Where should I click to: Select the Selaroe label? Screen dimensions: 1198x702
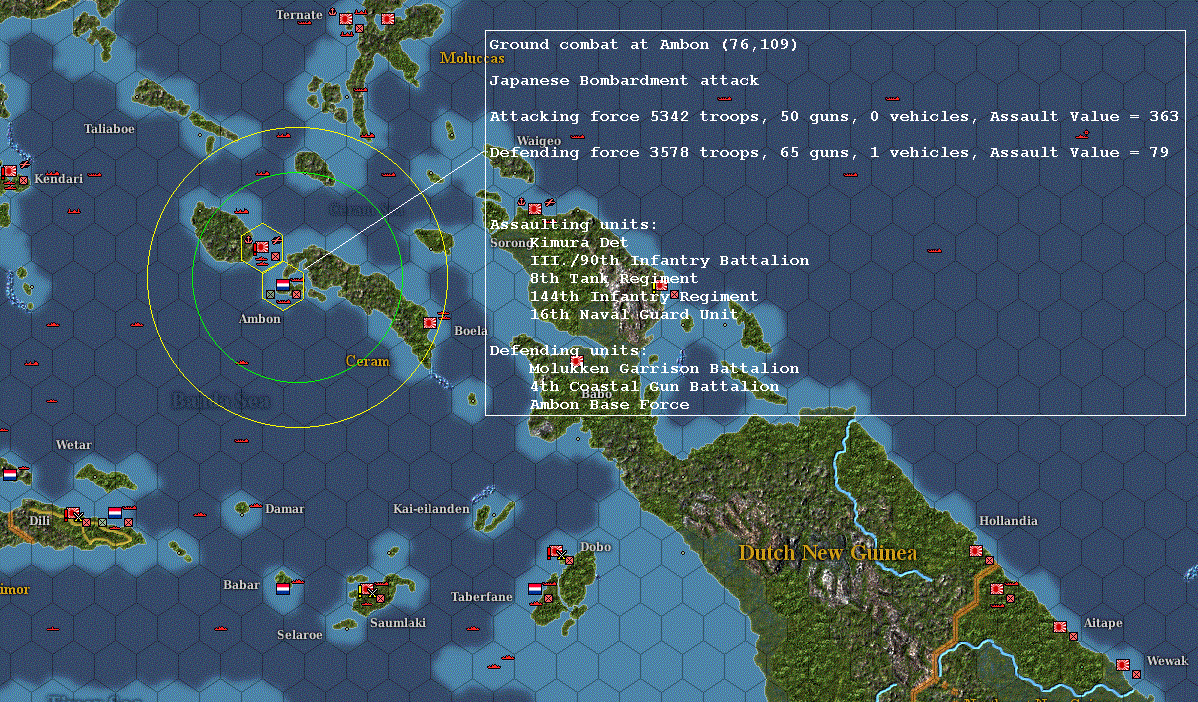tap(300, 635)
